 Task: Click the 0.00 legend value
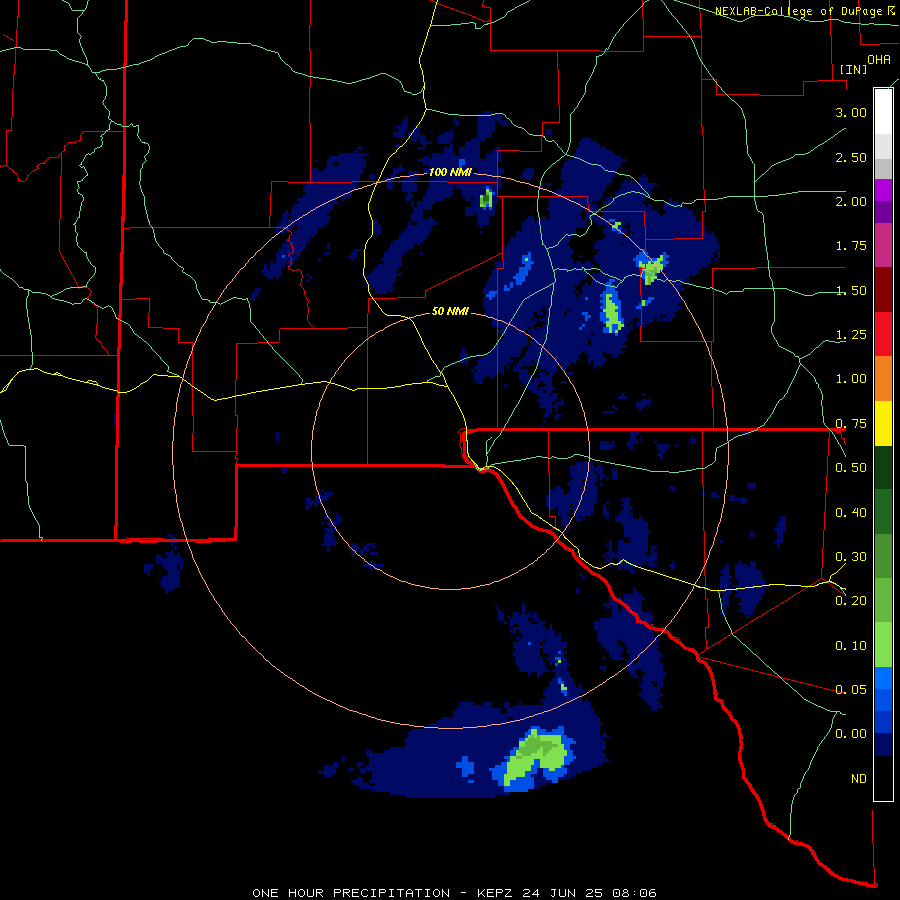click(851, 734)
